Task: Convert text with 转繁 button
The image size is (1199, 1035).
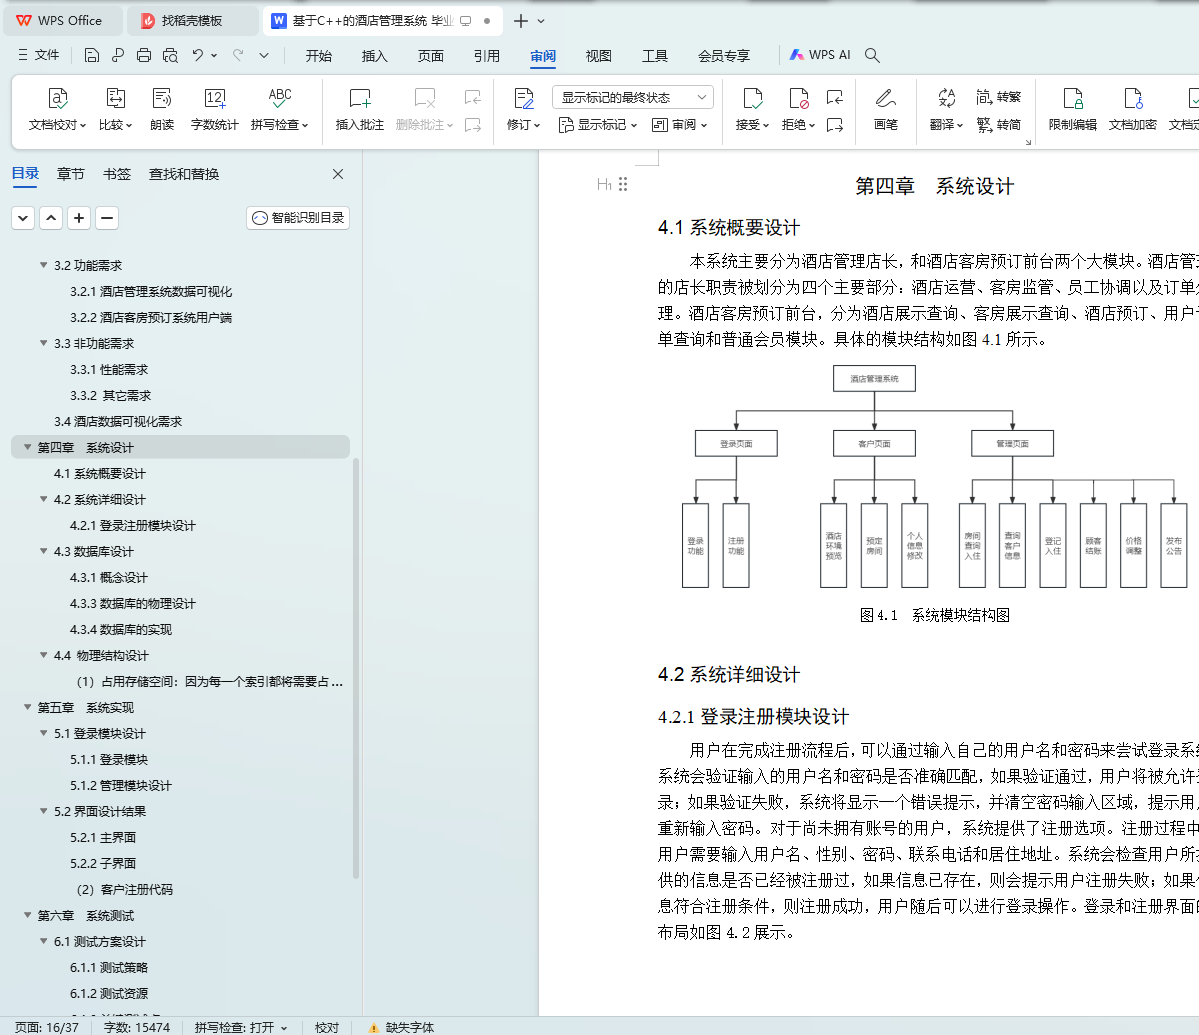Action: coord(999,97)
